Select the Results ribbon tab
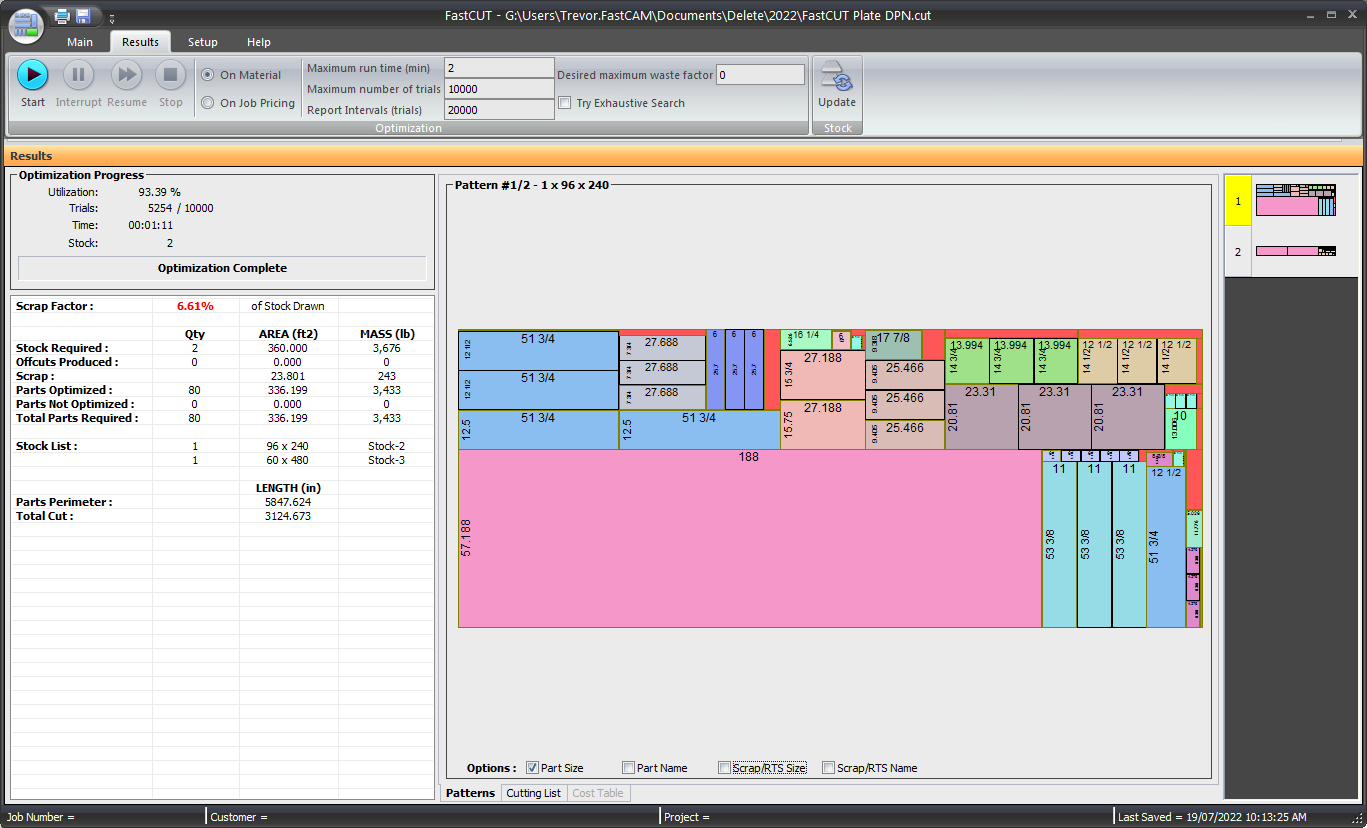 click(140, 42)
